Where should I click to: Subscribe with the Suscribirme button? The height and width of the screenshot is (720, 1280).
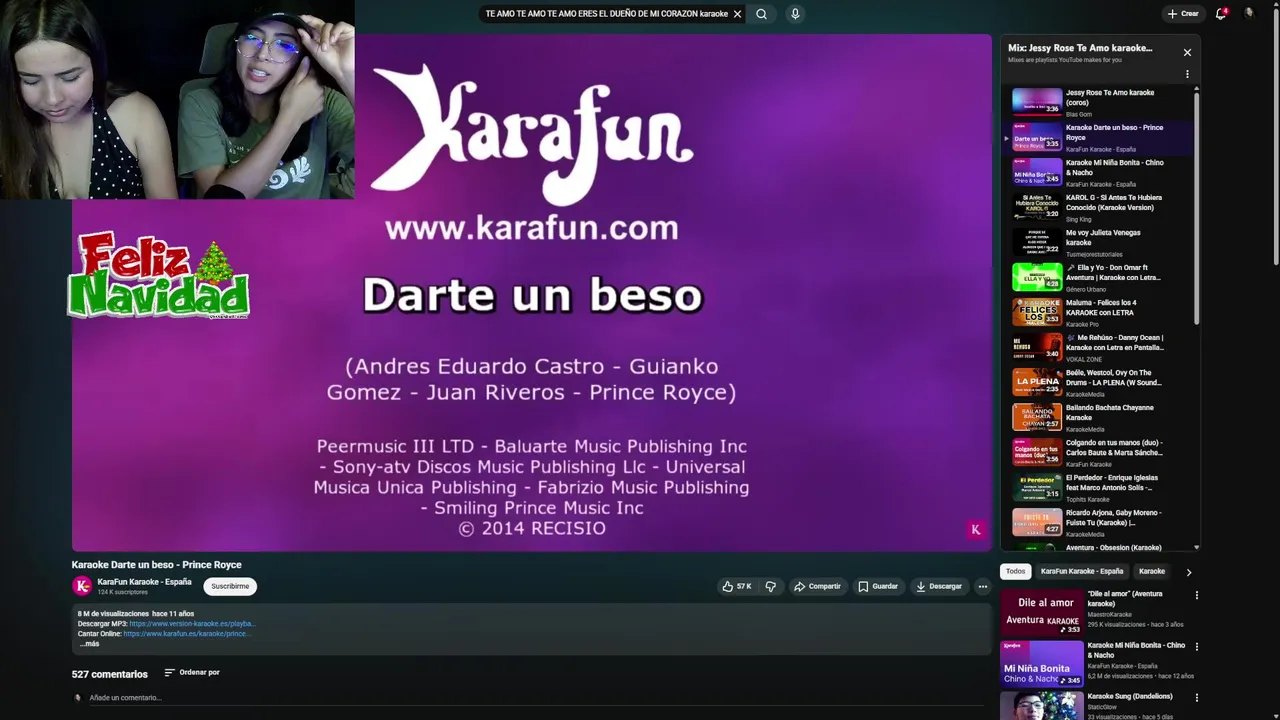[x=230, y=586]
